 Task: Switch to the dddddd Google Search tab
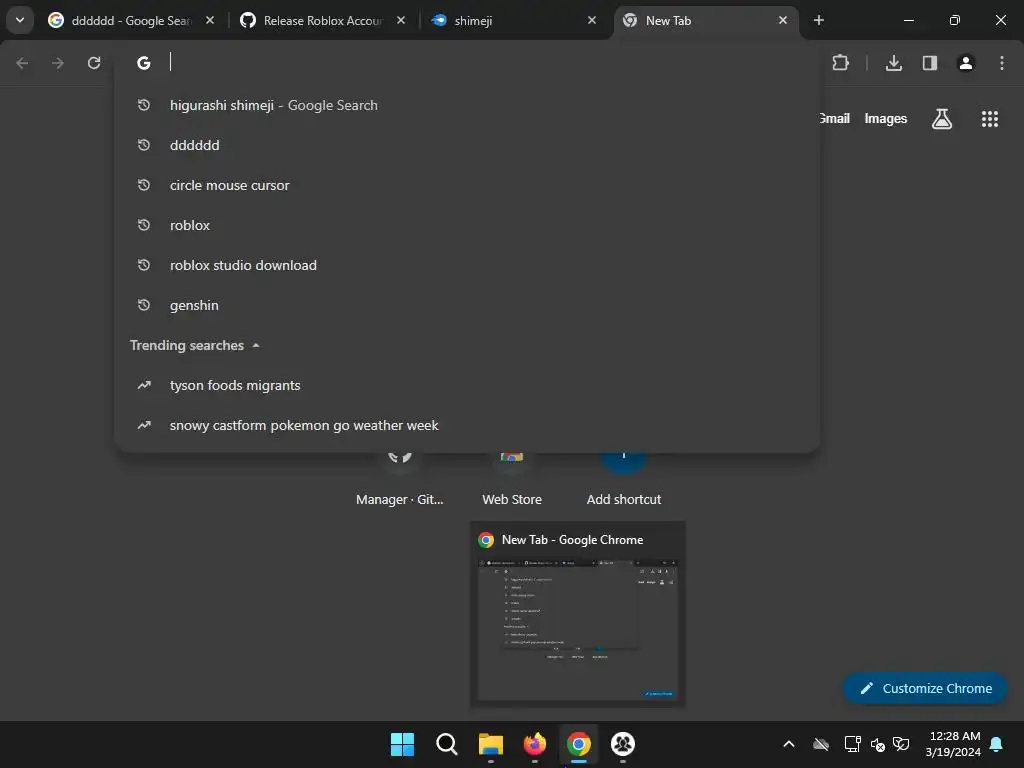131,21
